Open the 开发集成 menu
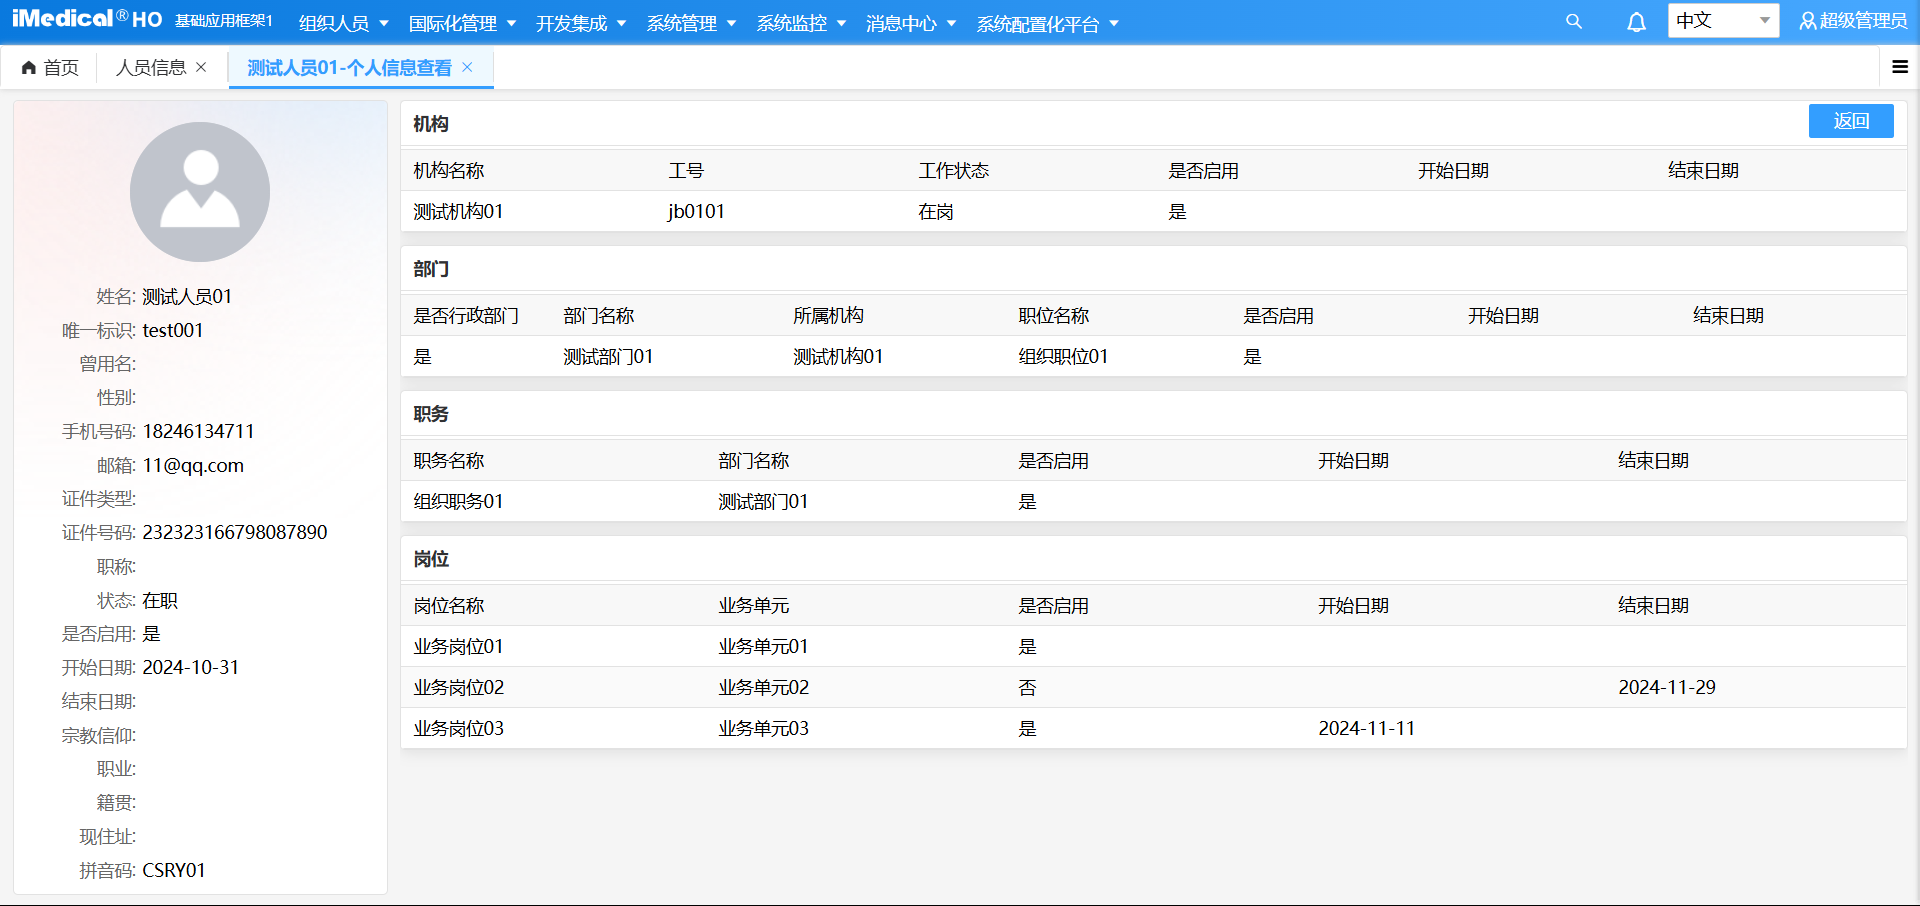 tap(580, 23)
